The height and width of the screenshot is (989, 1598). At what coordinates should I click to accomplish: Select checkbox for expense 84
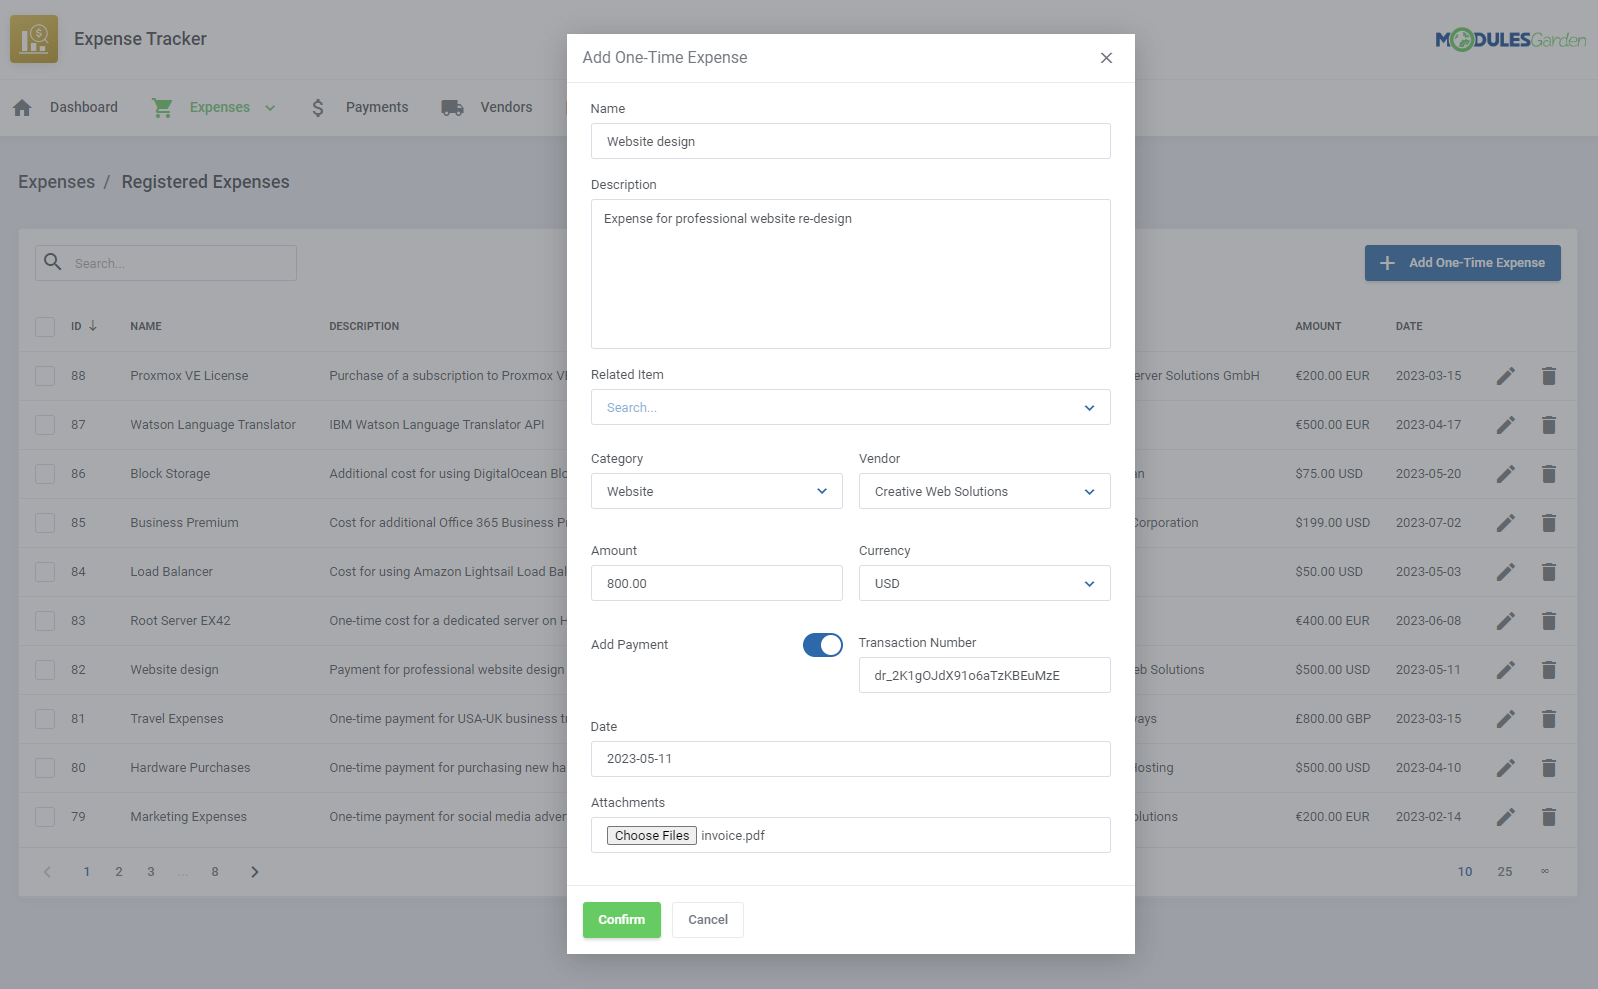(45, 572)
